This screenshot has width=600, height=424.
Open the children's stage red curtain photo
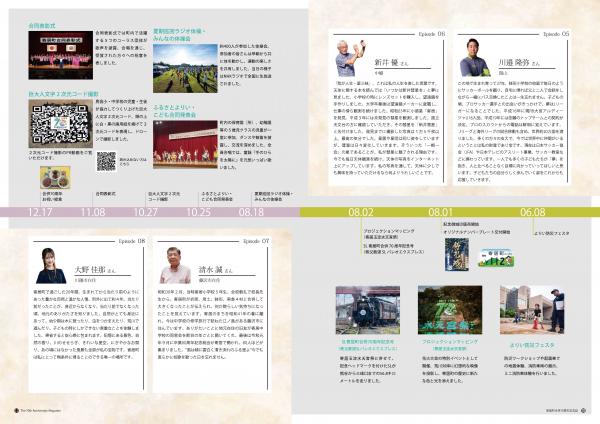click(185, 144)
